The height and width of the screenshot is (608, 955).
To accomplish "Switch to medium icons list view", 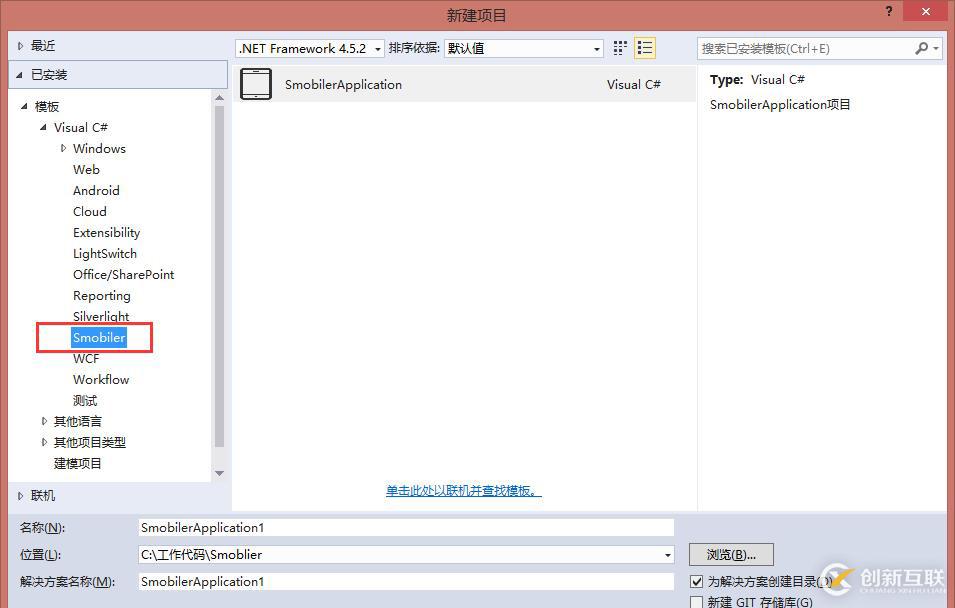I will pos(644,48).
